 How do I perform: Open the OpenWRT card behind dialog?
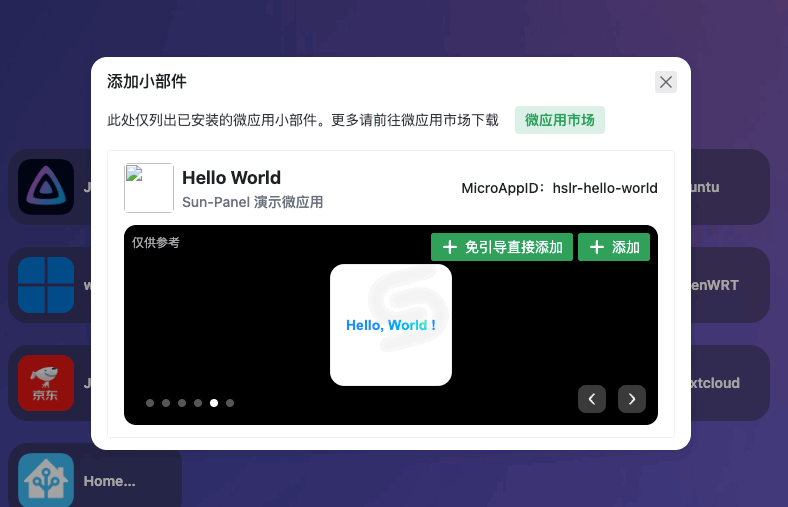coord(730,285)
